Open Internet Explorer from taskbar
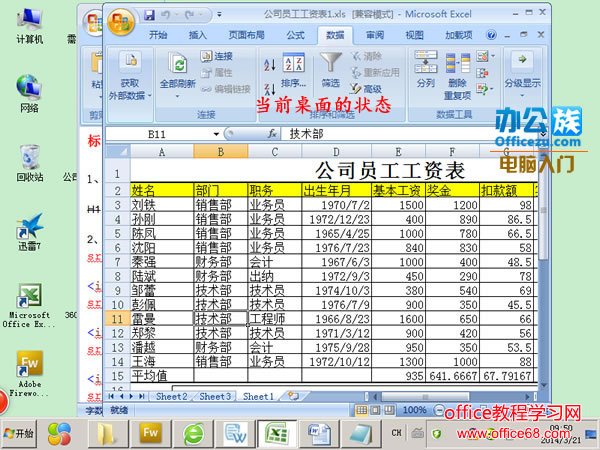The width and height of the screenshot is (600, 450). pos(193,434)
